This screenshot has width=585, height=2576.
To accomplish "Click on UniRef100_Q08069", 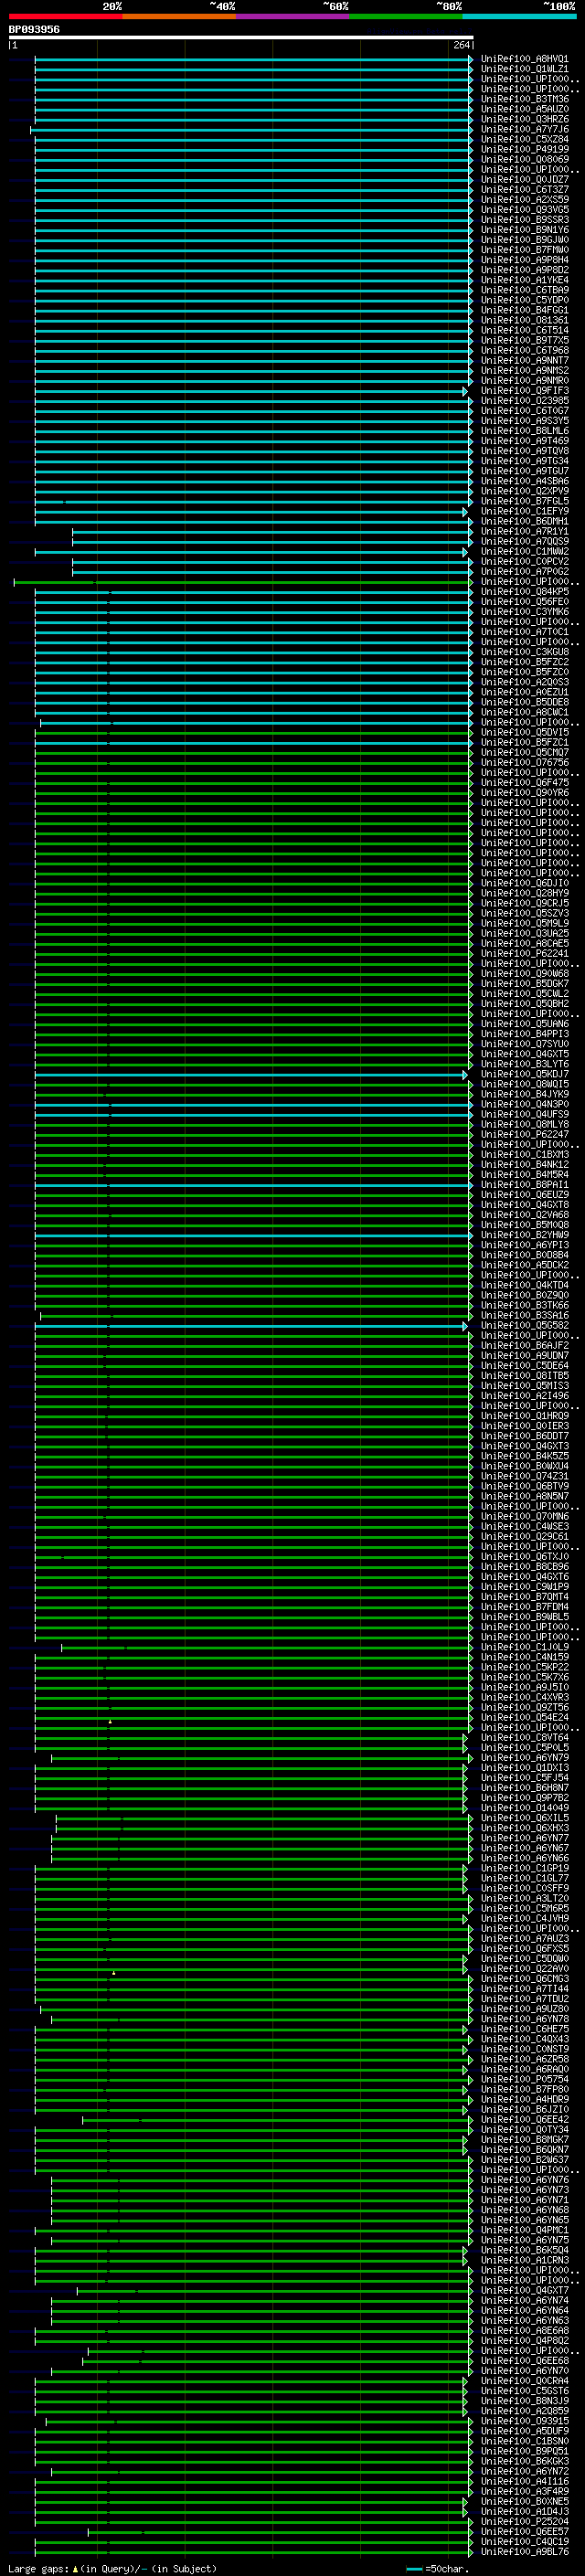I will [525, 159].
